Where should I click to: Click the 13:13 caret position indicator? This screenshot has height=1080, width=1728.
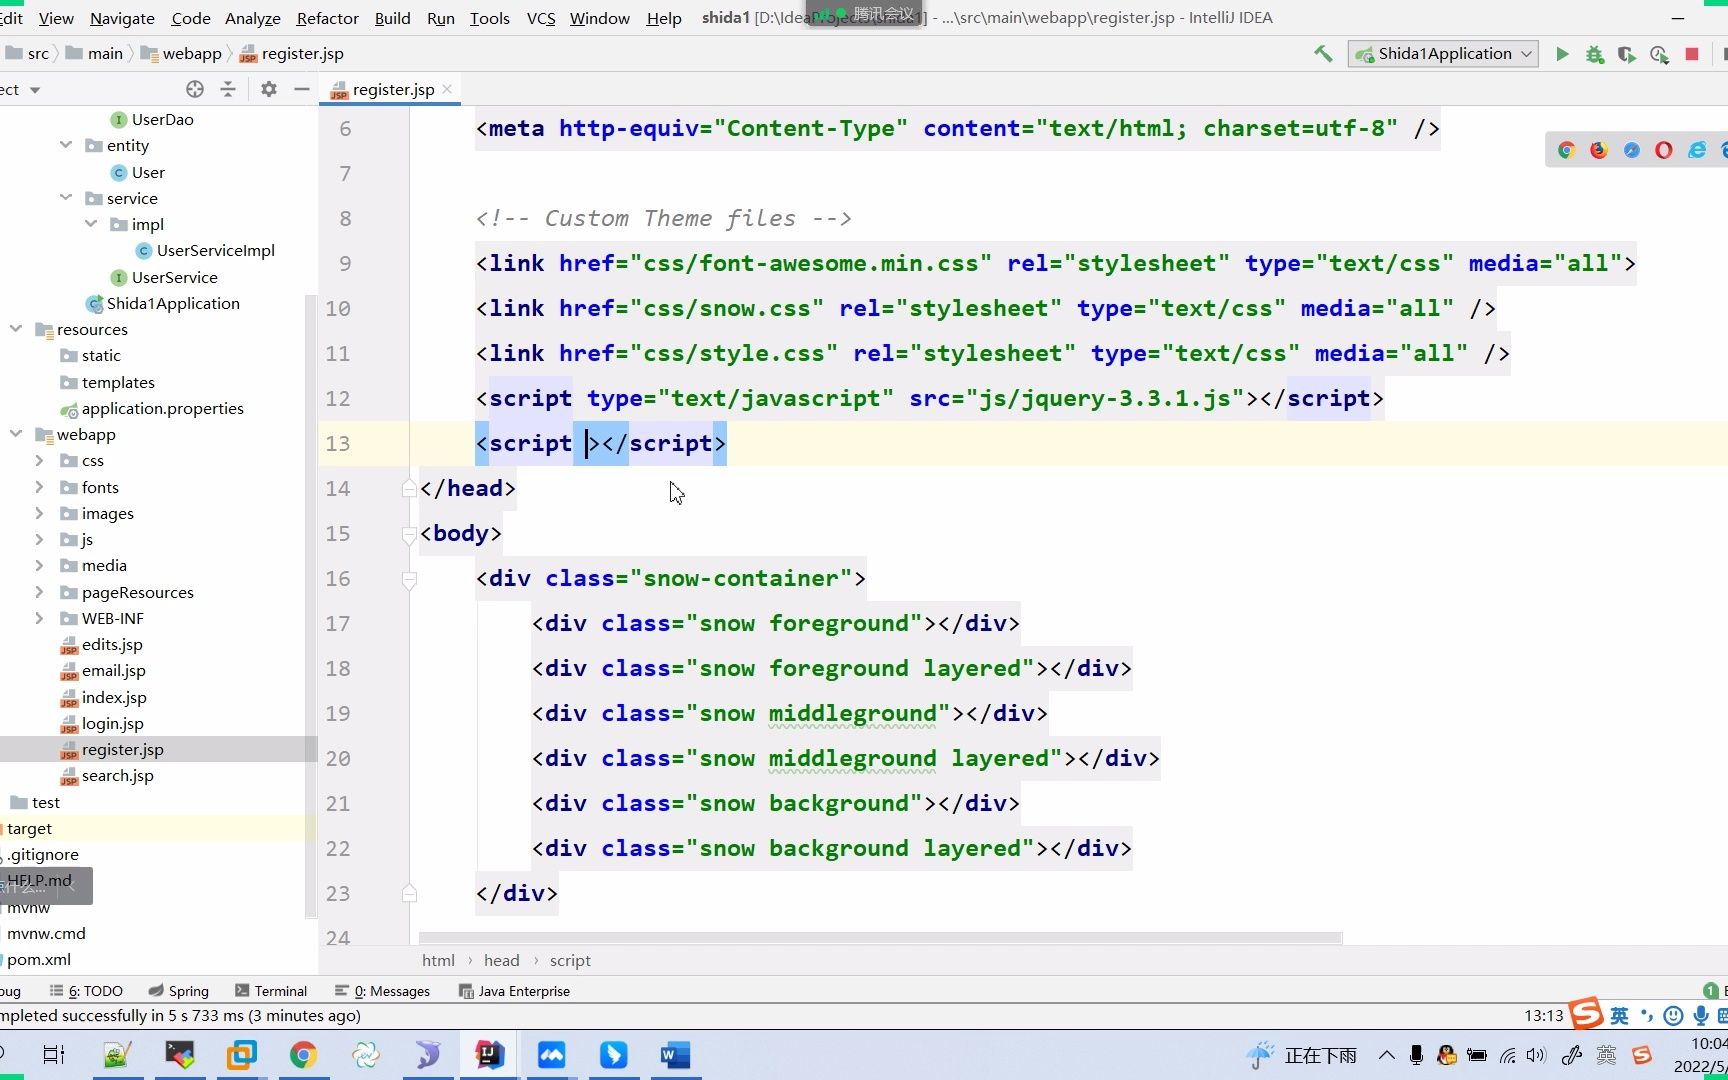[1543, 1016]
